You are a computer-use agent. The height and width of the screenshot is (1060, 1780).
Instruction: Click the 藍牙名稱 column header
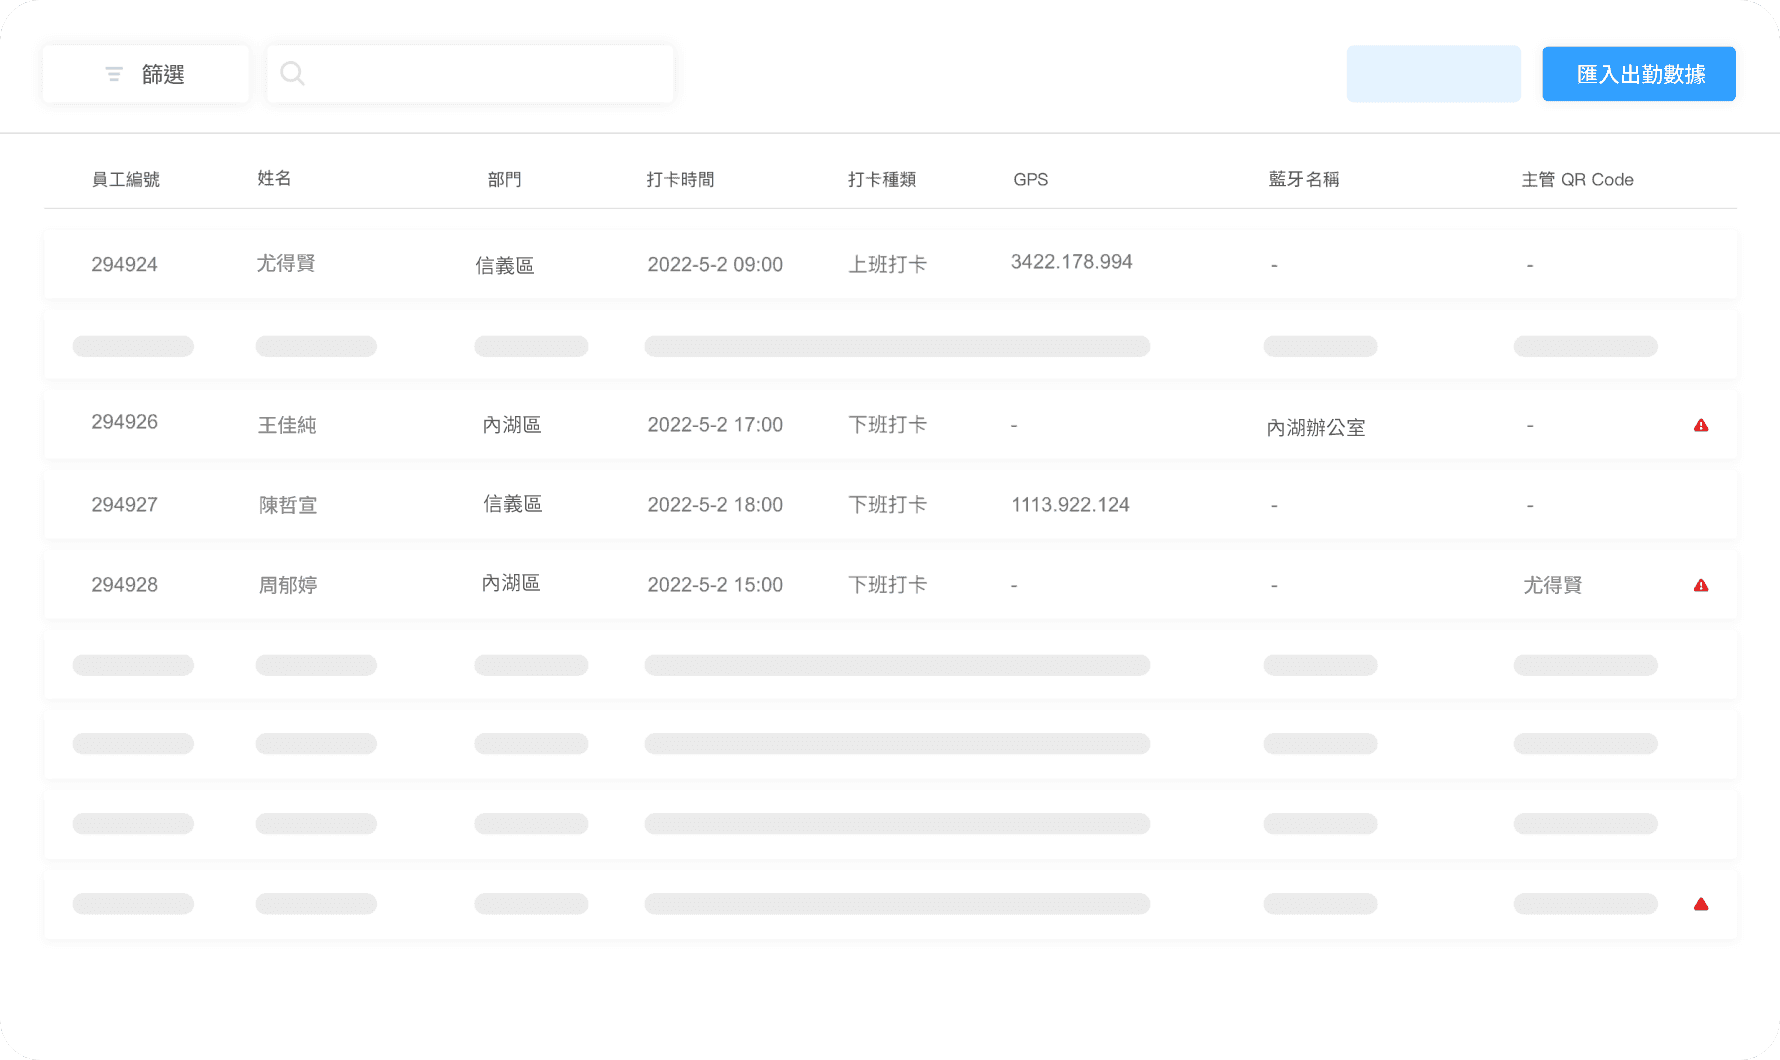point(1304,180)
